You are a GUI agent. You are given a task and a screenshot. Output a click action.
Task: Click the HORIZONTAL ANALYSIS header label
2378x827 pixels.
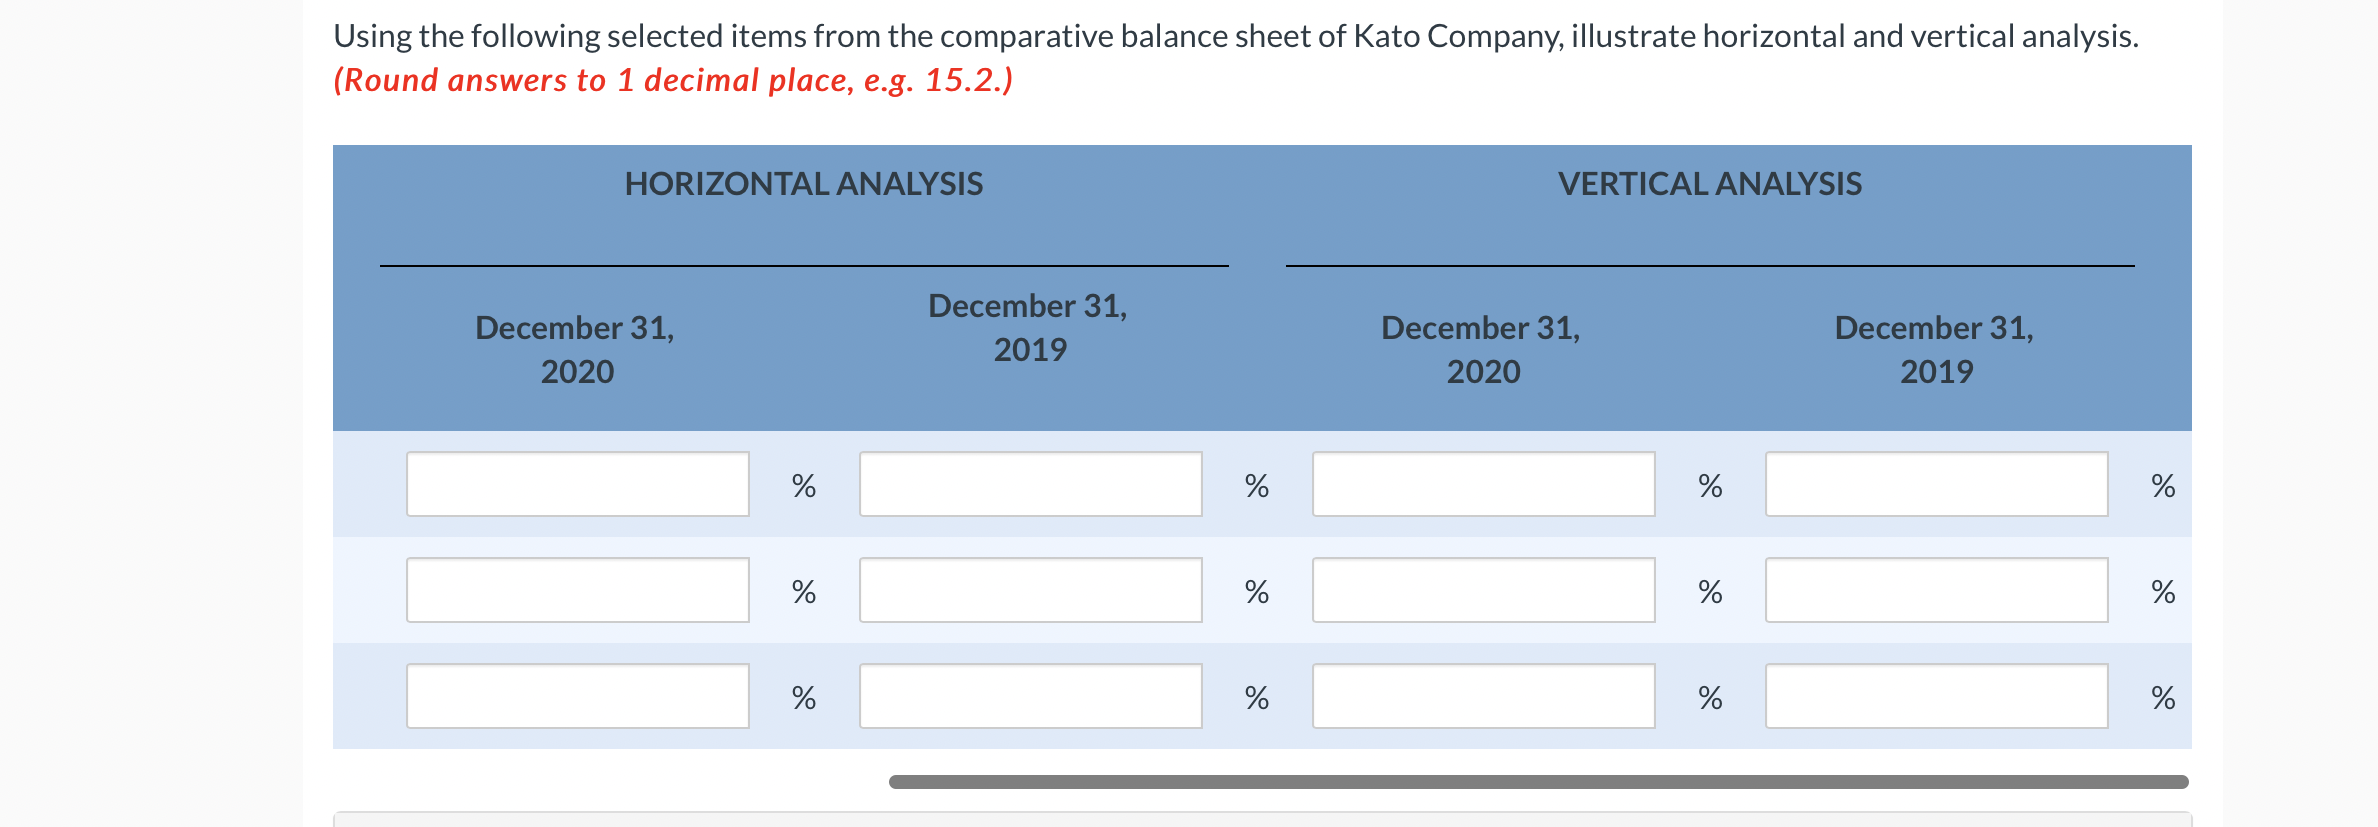804,183
